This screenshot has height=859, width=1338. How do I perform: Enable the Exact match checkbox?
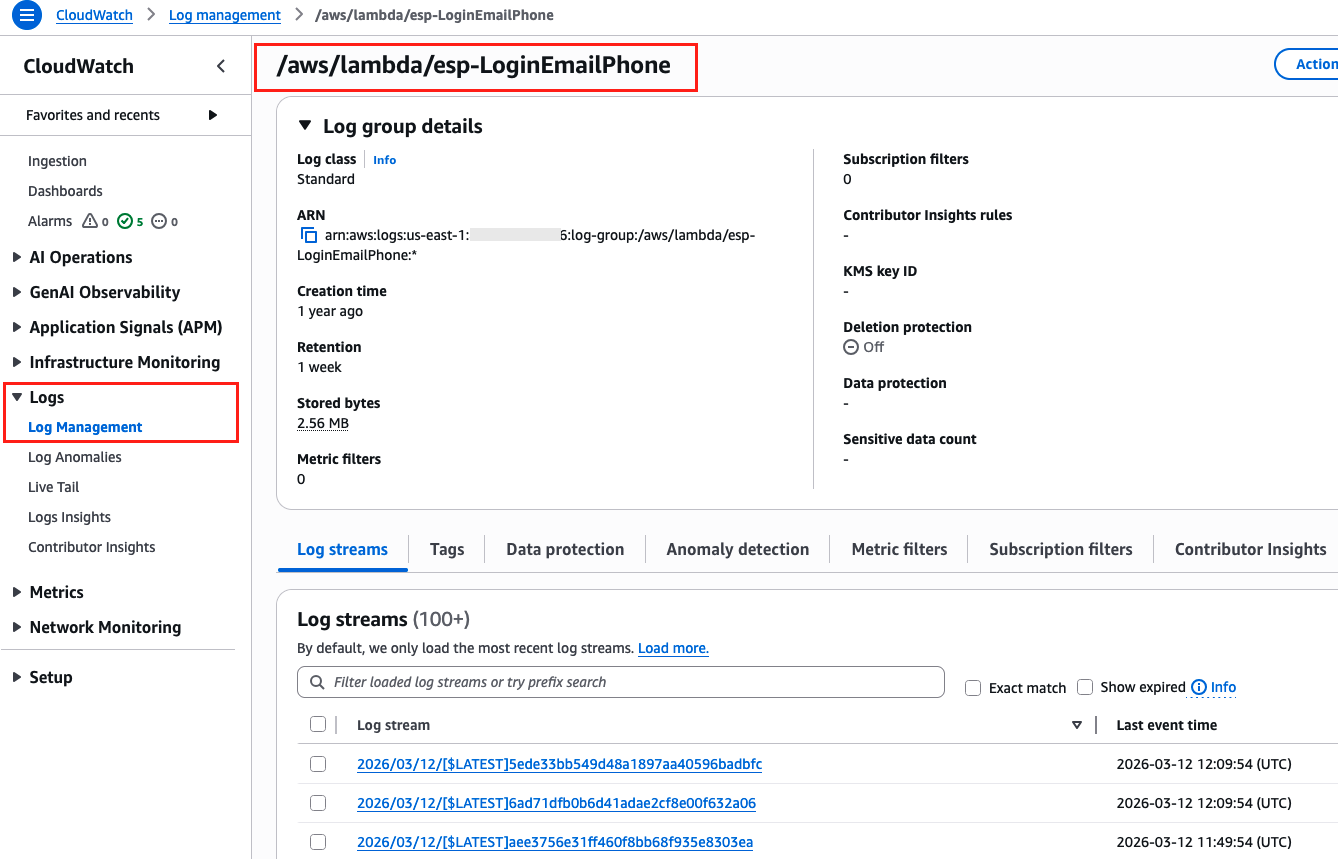973,688
